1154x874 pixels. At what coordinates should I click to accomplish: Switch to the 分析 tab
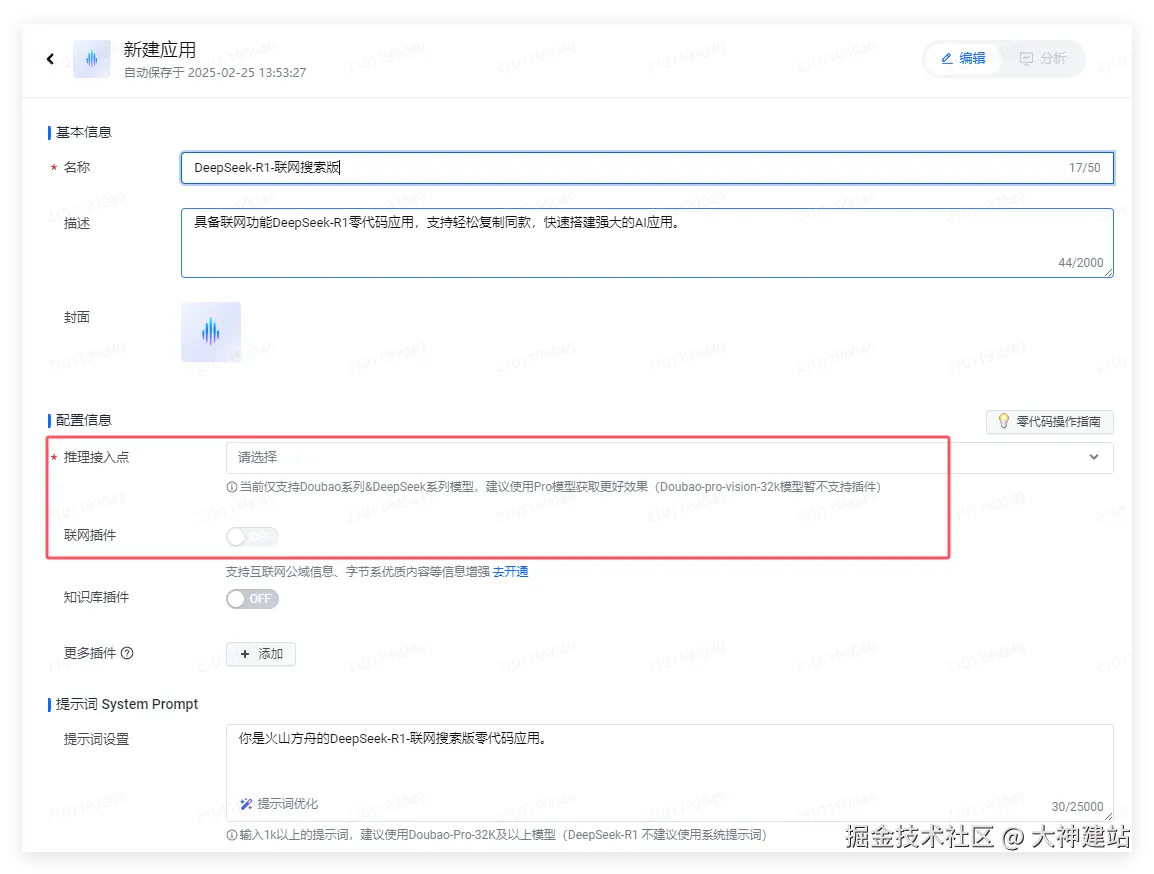click(1045, 58)
